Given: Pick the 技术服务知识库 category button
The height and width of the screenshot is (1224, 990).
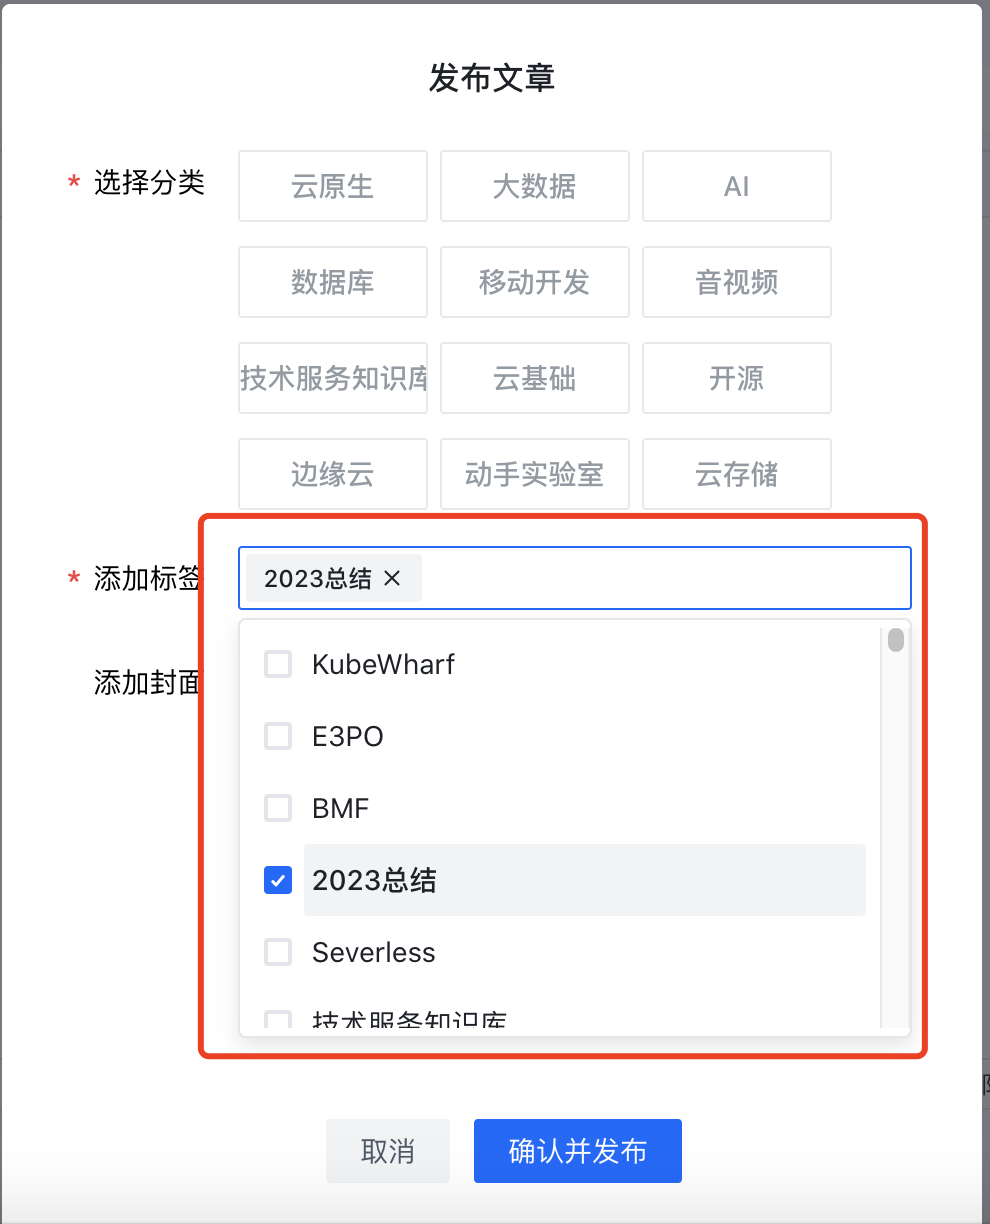Looking at the screenshot, I should pyautogui.click(x=333, y=378).
